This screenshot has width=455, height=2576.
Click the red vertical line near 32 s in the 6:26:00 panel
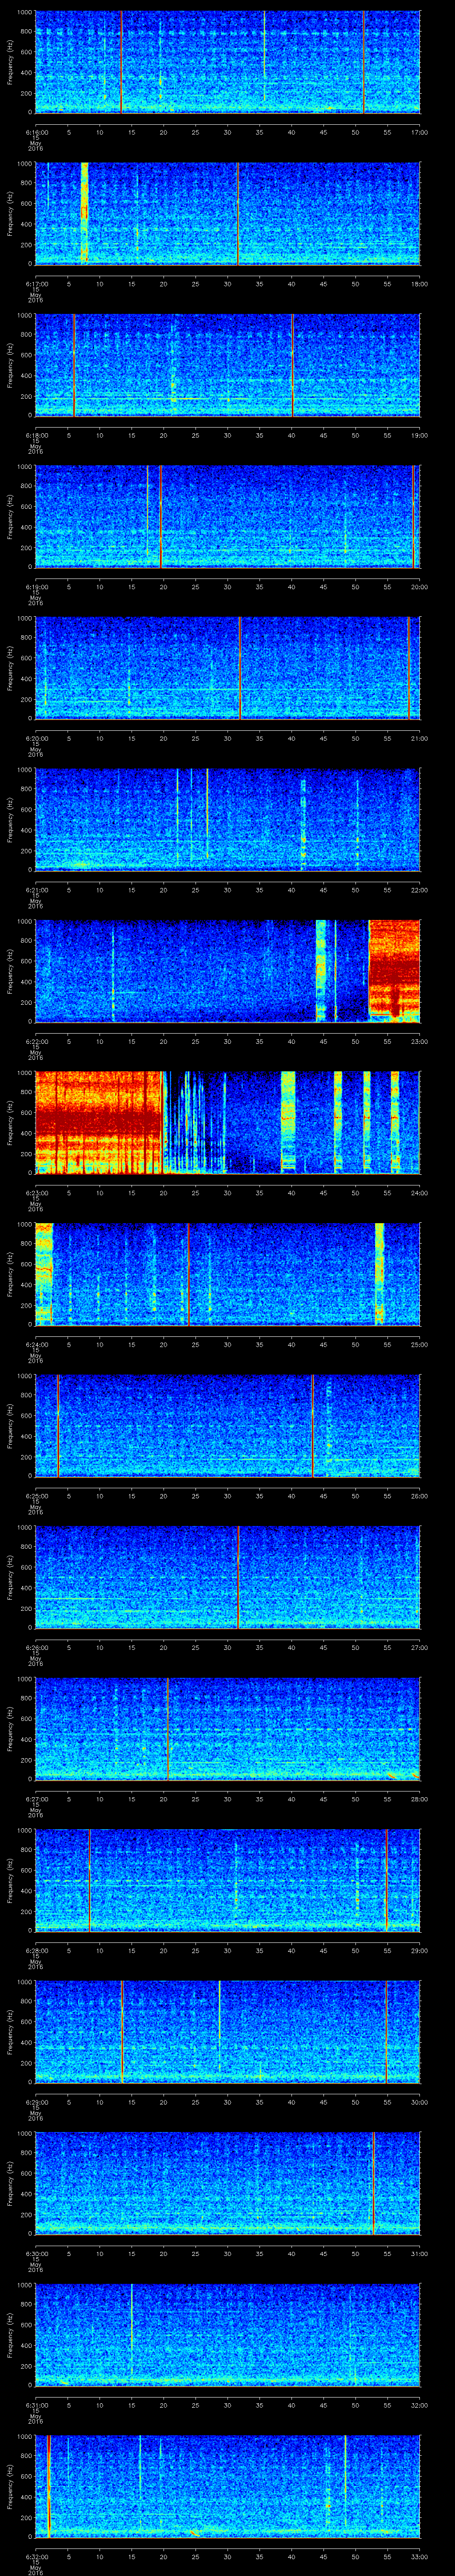pyautogui.click(x=238, y=1578)
